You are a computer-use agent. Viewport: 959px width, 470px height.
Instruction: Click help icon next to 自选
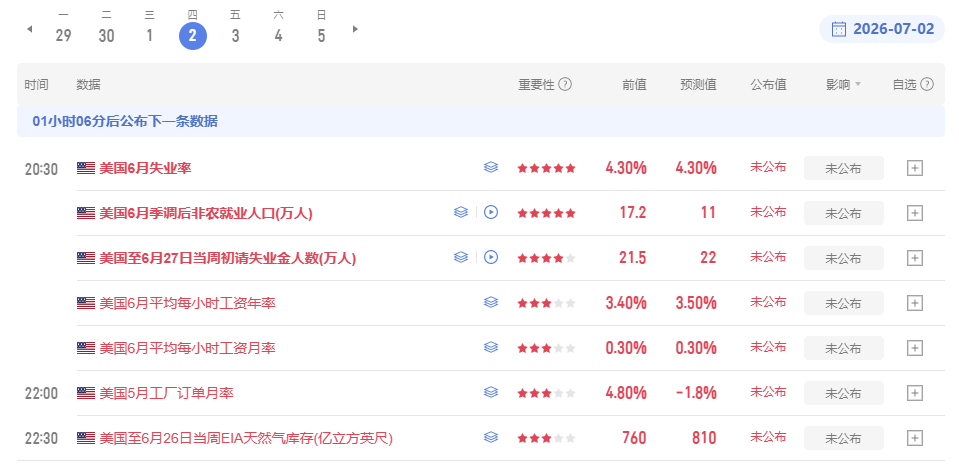[927, 84]
